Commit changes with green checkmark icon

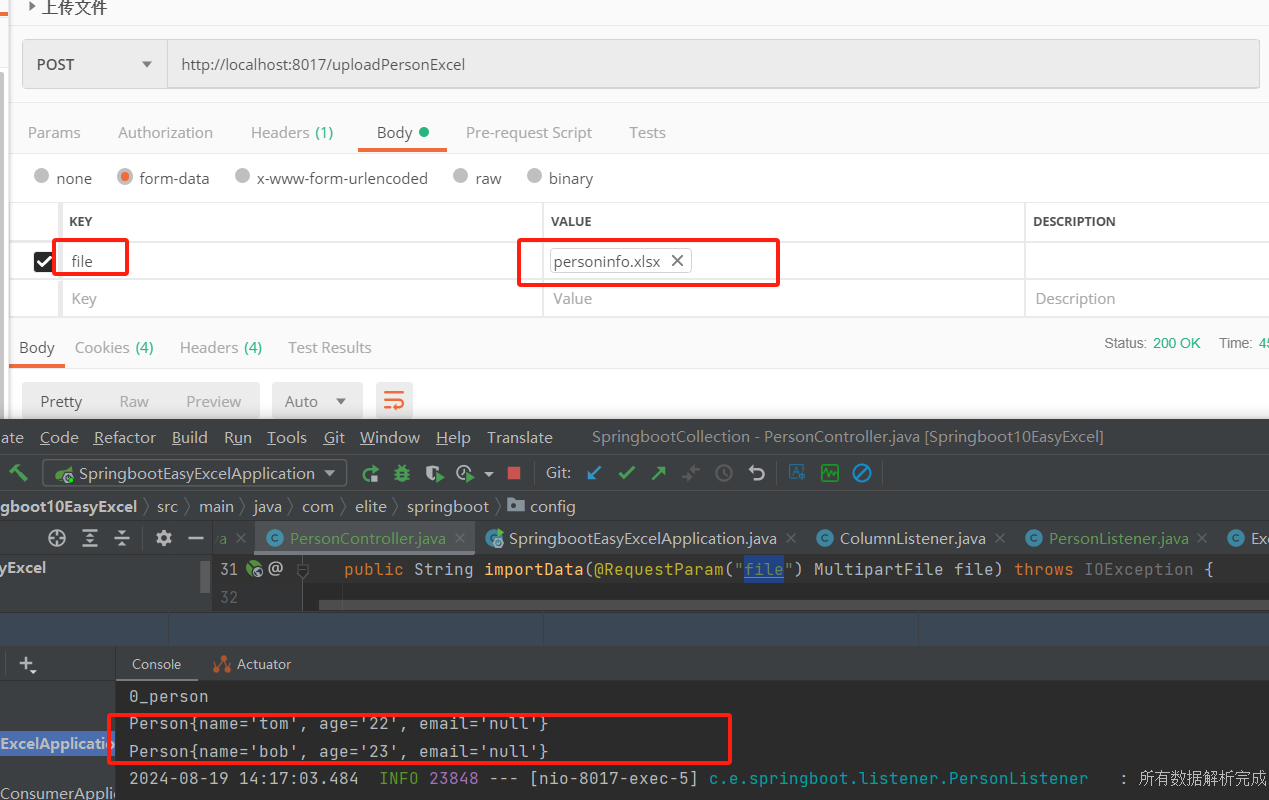[627, 473]
